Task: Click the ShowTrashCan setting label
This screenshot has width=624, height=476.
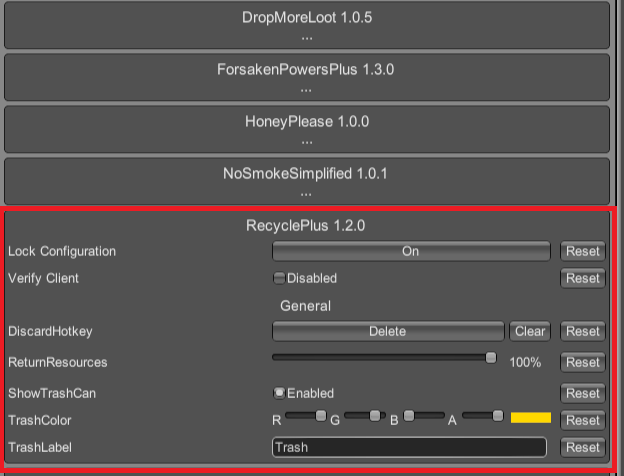Action: click(x=52, y=393)
